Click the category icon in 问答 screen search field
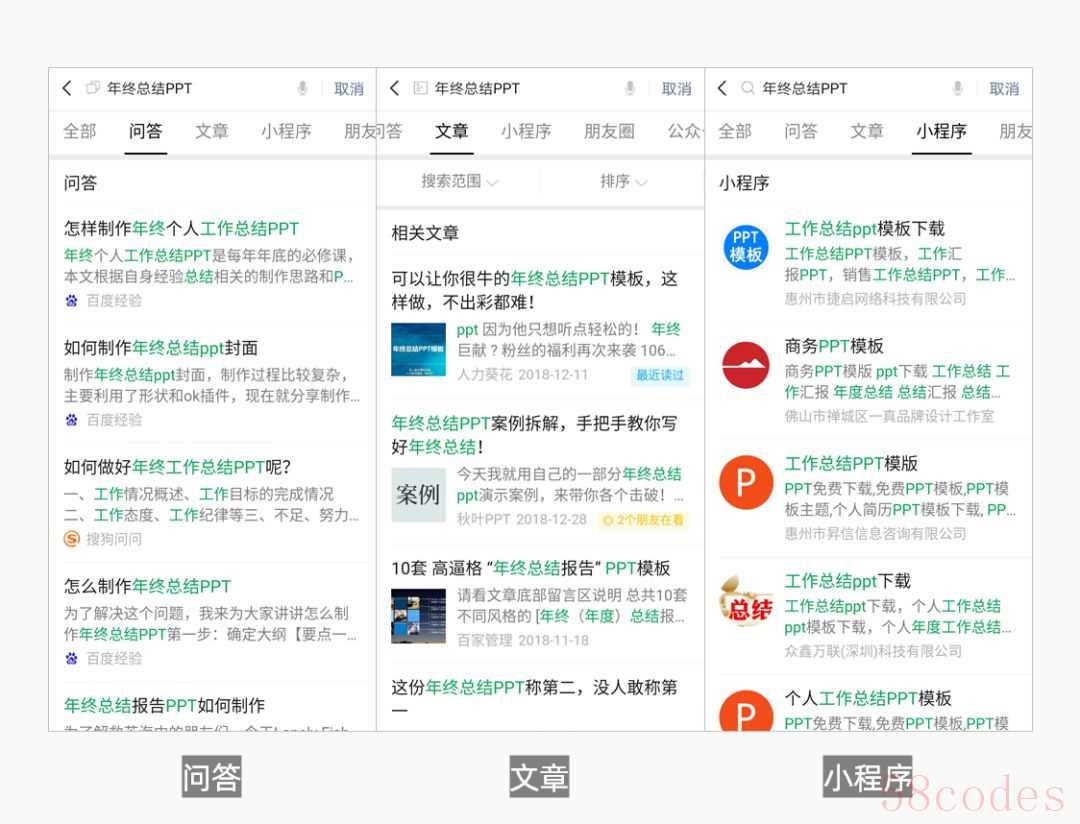1080x824 pixels. 92,88
